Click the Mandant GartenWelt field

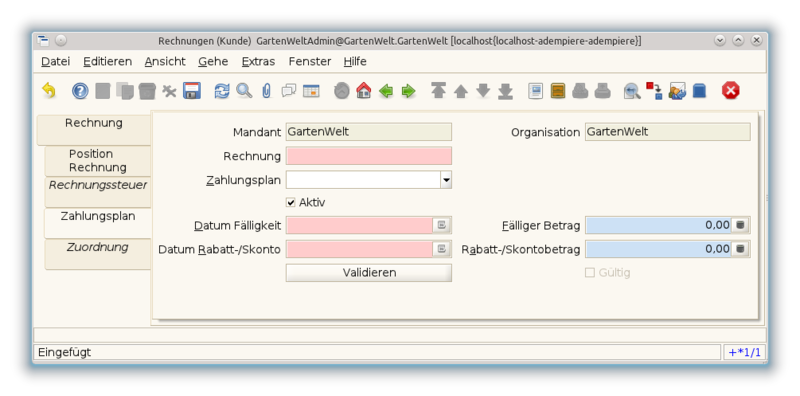point(369,132)
